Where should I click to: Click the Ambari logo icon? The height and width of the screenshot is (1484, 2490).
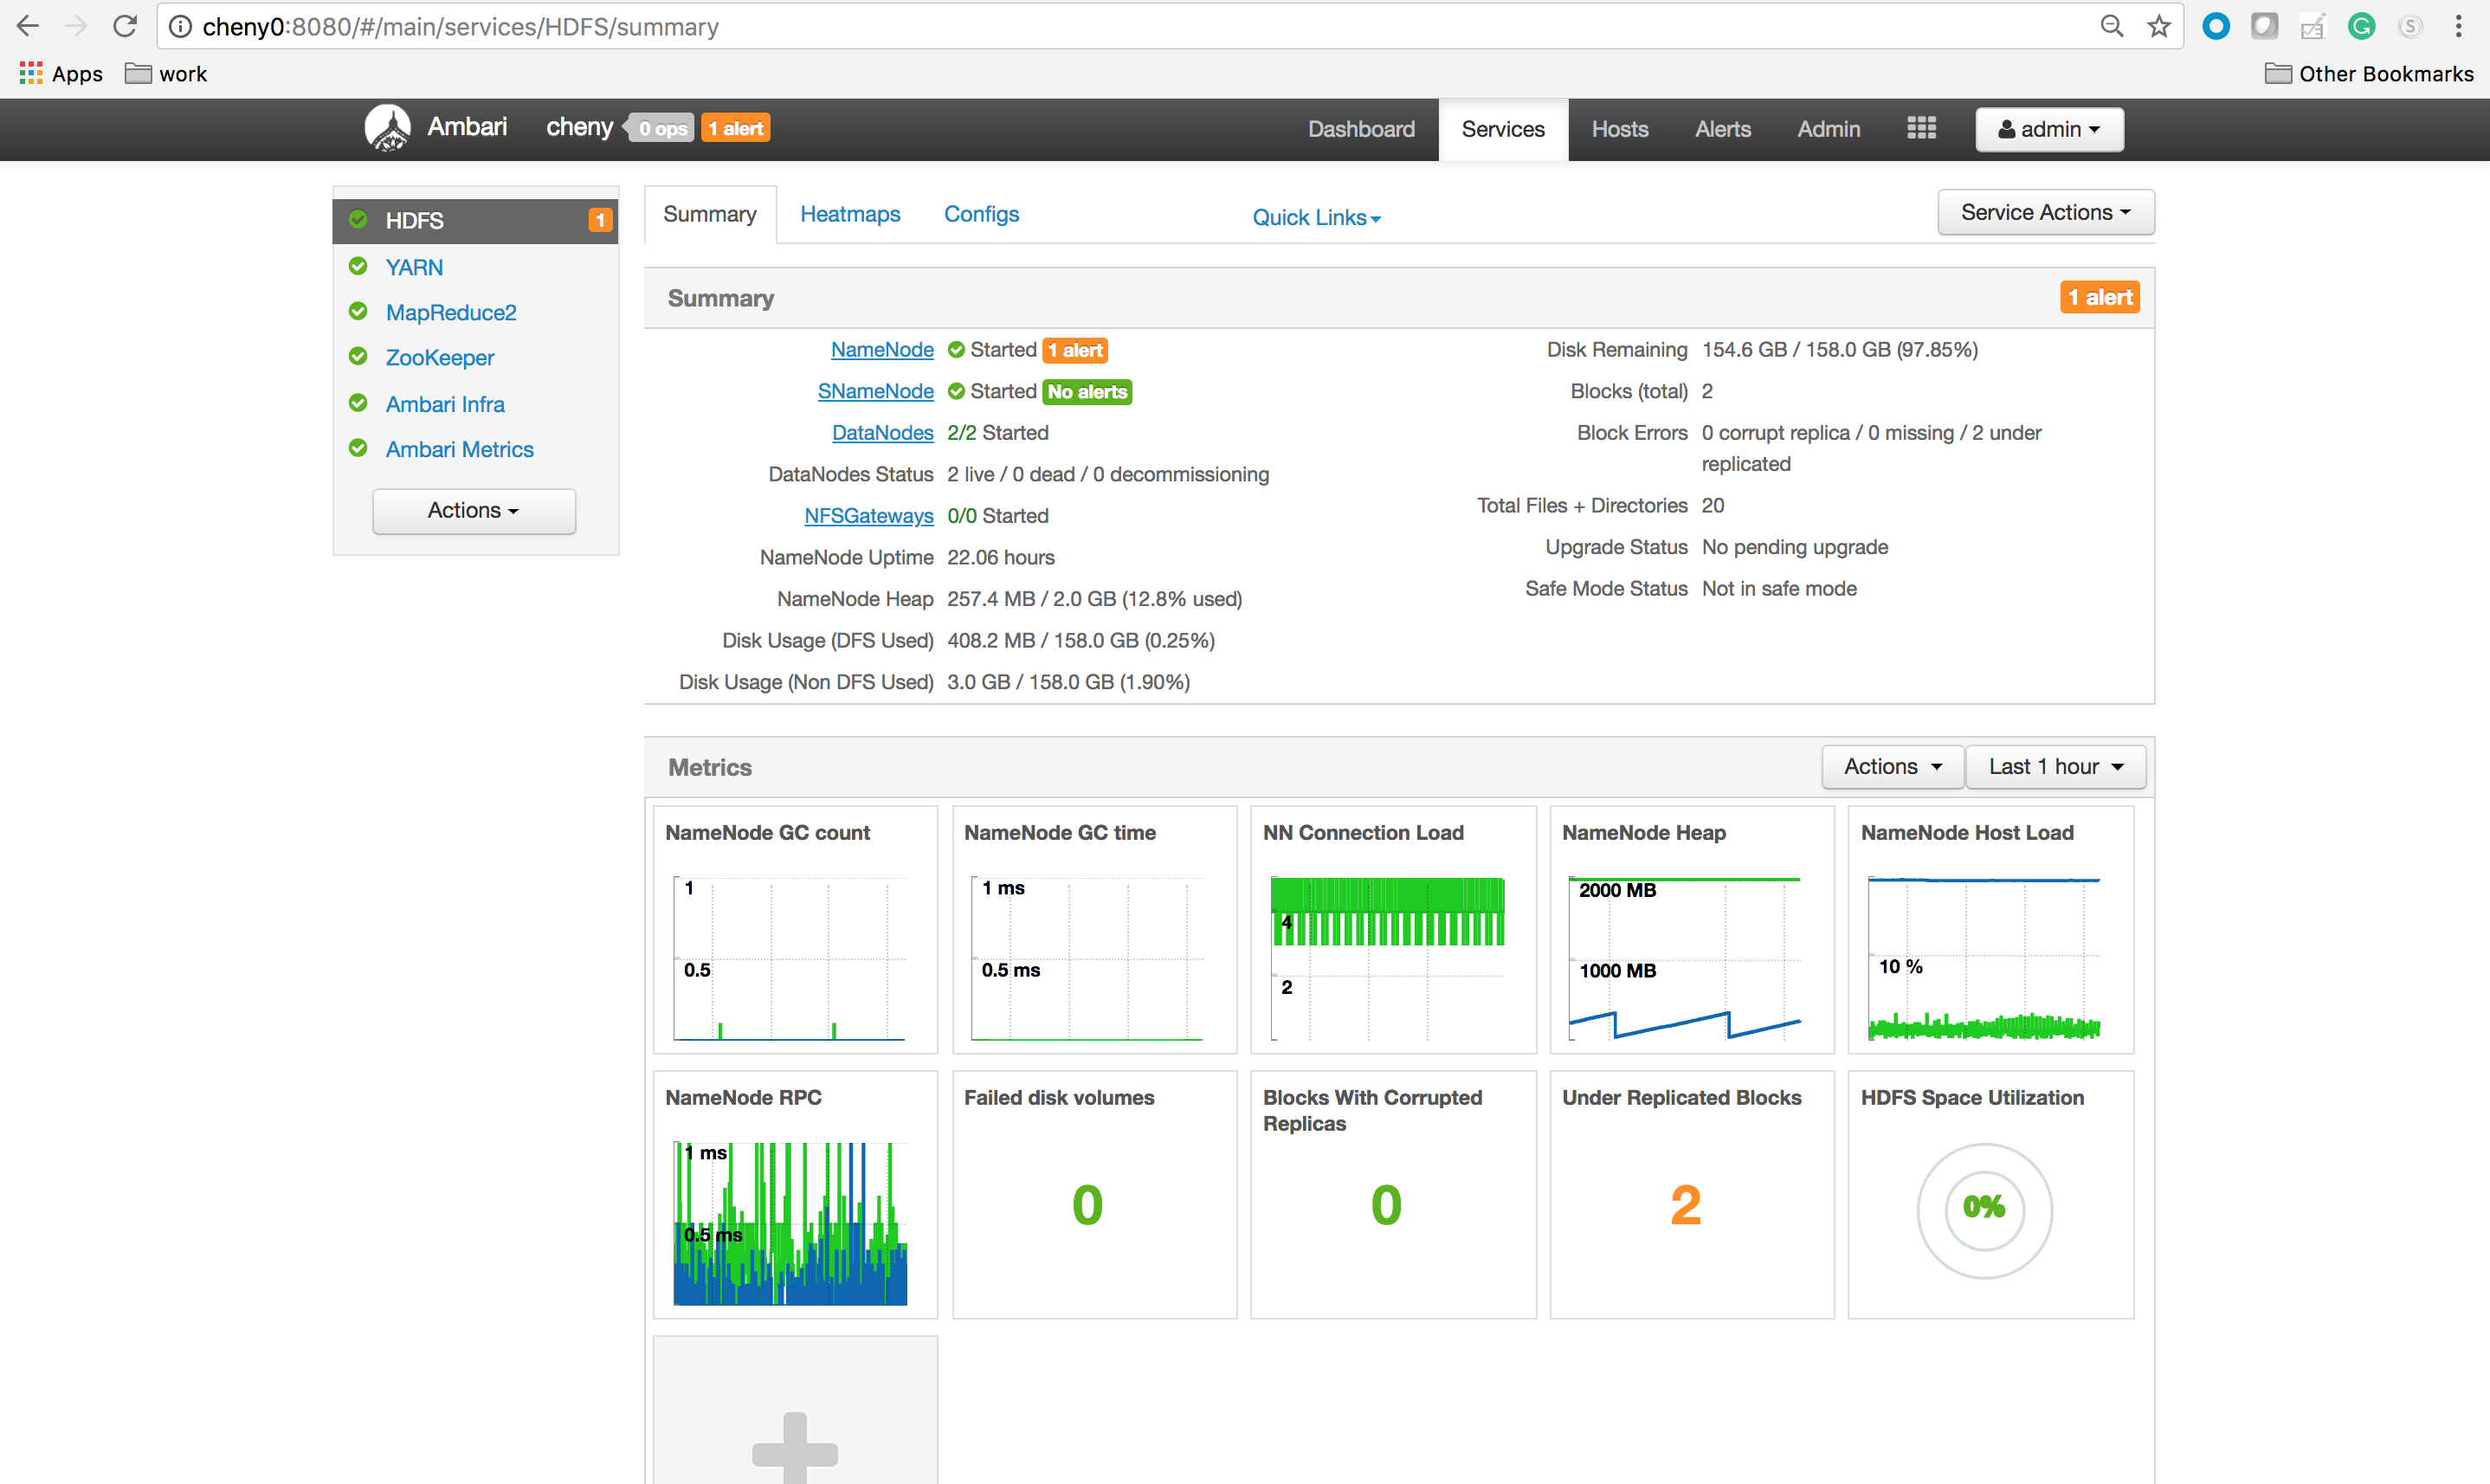click(388, 127)
